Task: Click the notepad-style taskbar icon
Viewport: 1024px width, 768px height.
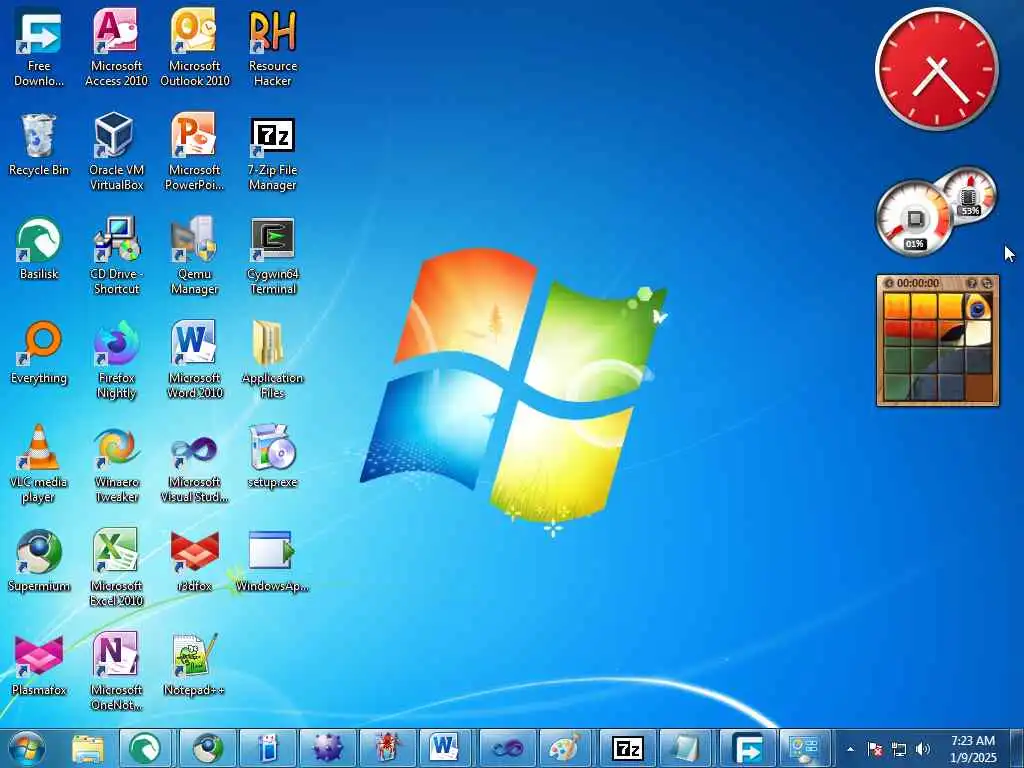Action: pos(686,748)
